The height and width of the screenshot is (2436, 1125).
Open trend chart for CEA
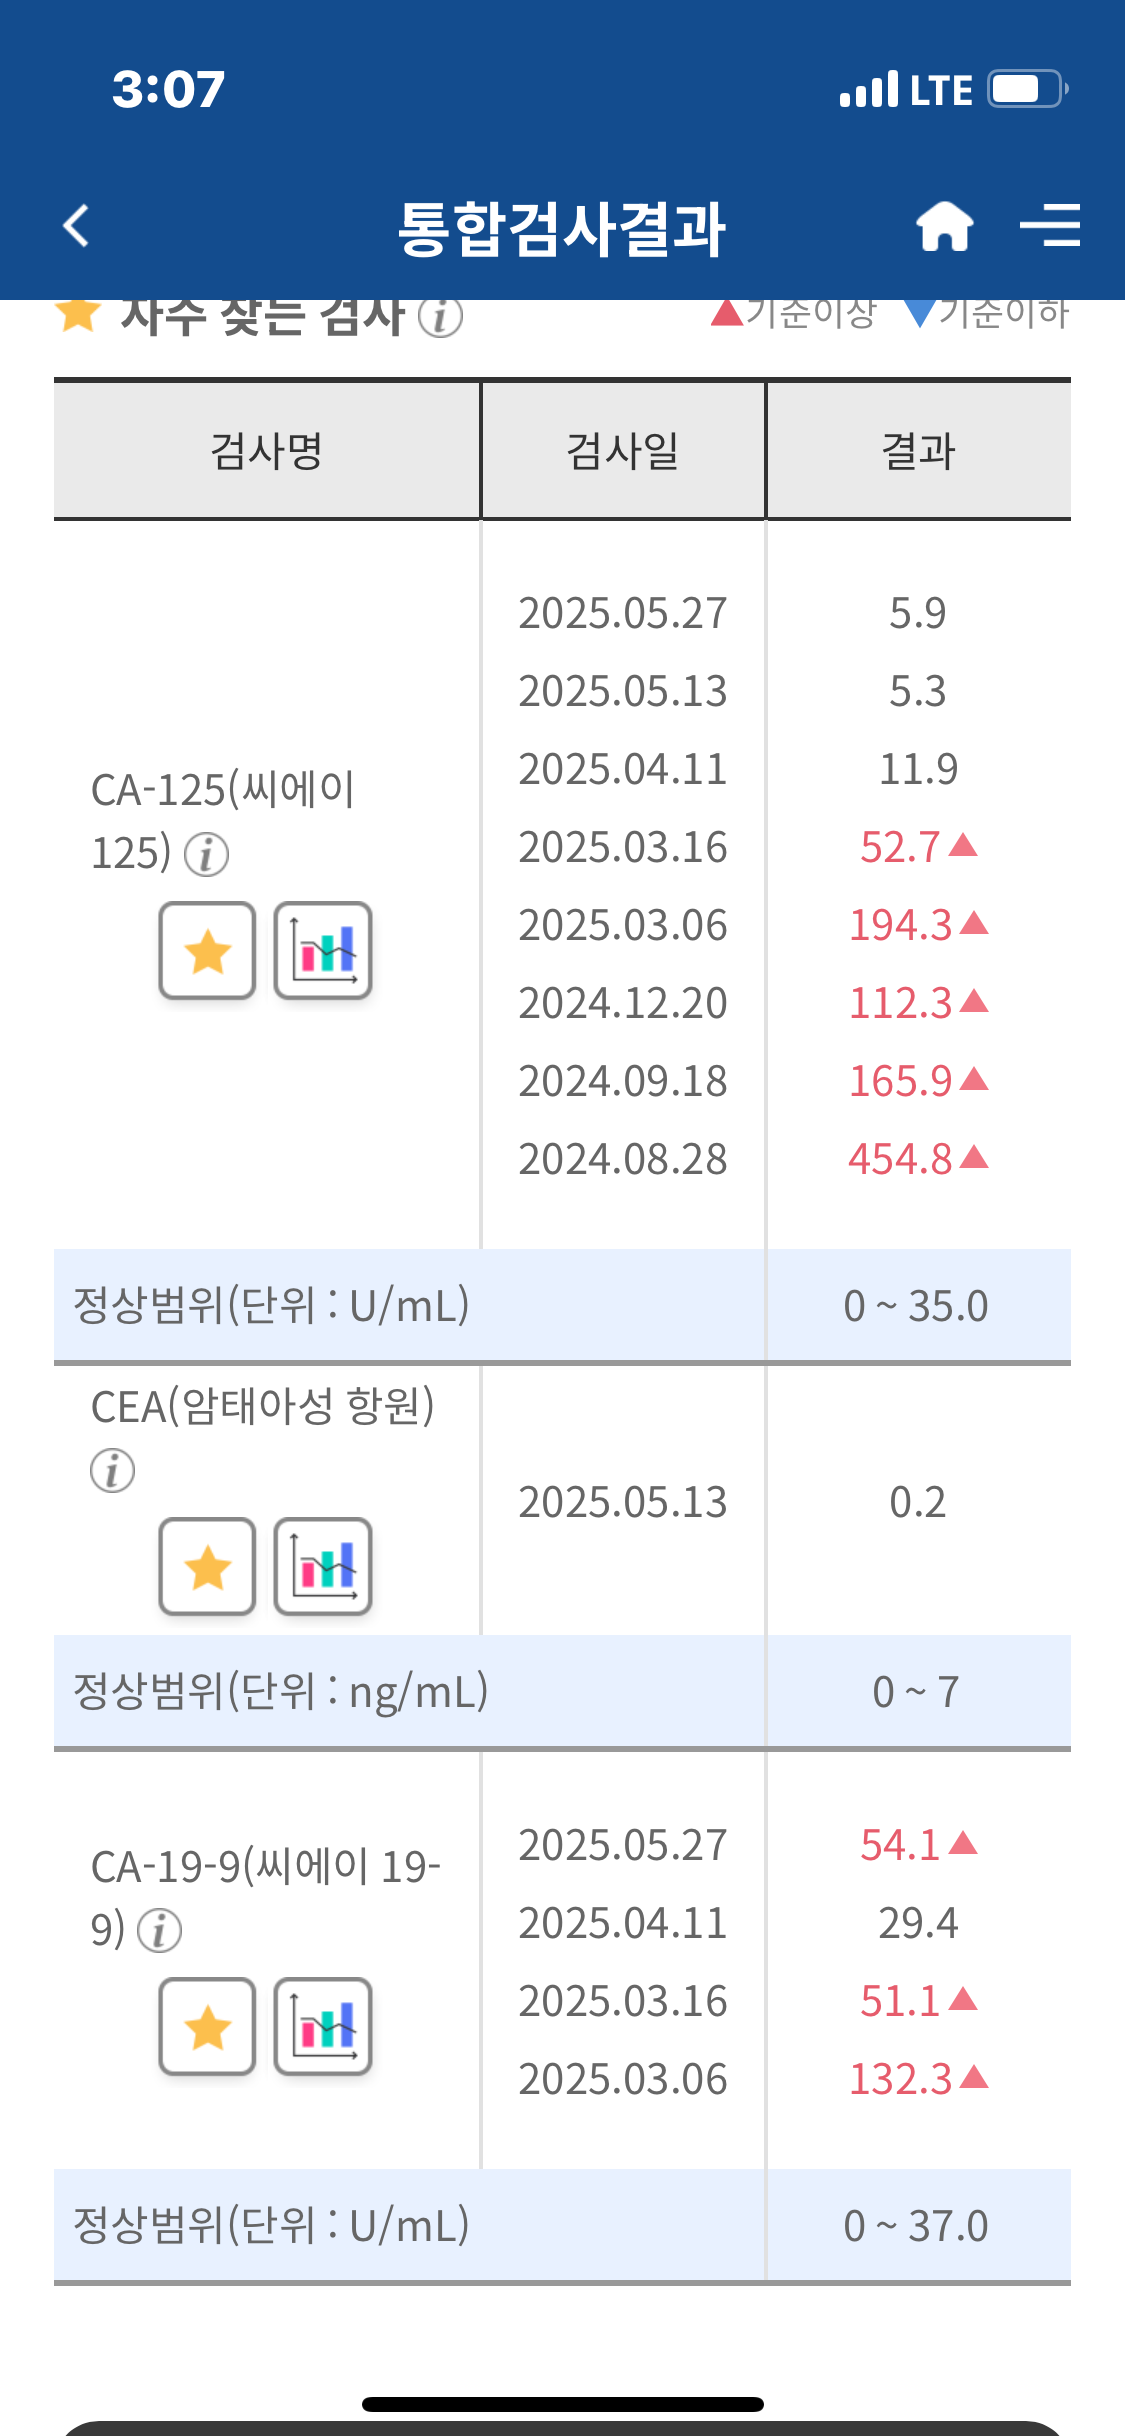tap(323, 1567)
